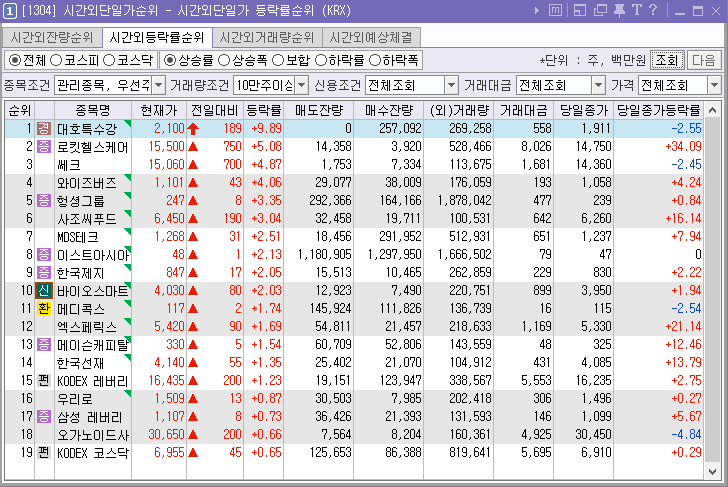Click the 매도잔량 column header
This screenshot has width=728, height=487.
(319, 110)
